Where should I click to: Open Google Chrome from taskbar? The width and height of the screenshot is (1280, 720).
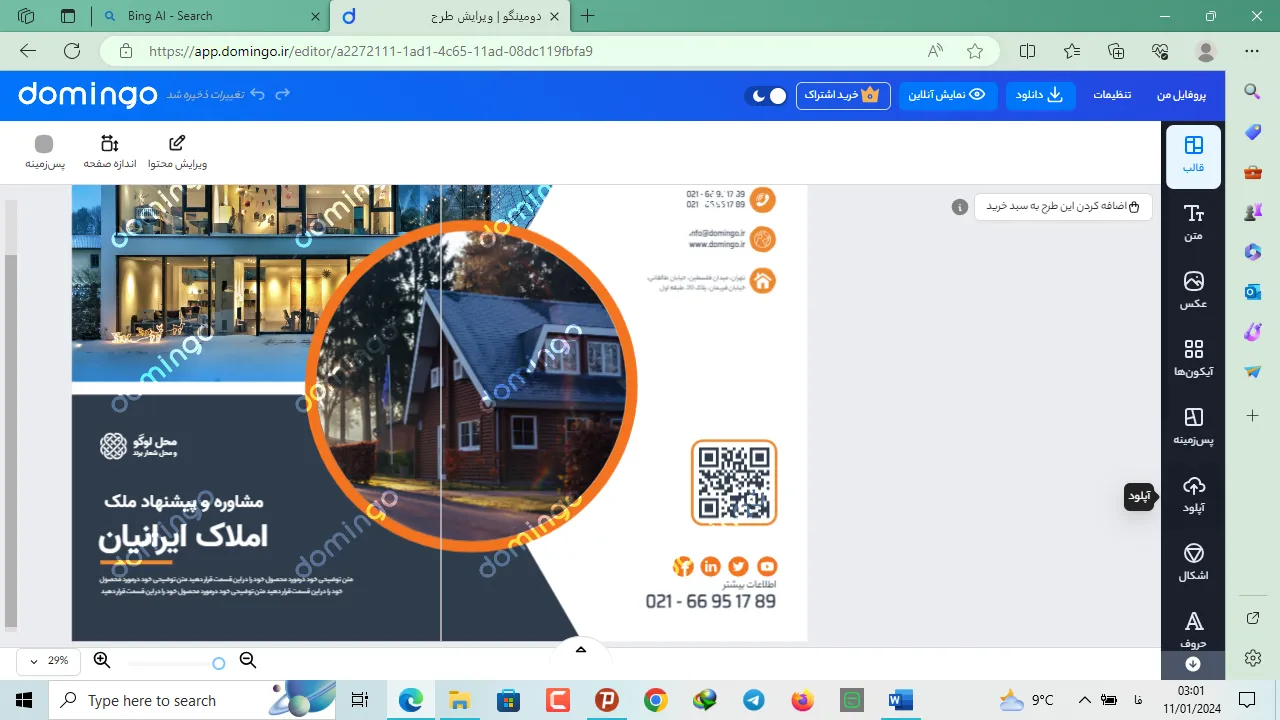[655, 700]
